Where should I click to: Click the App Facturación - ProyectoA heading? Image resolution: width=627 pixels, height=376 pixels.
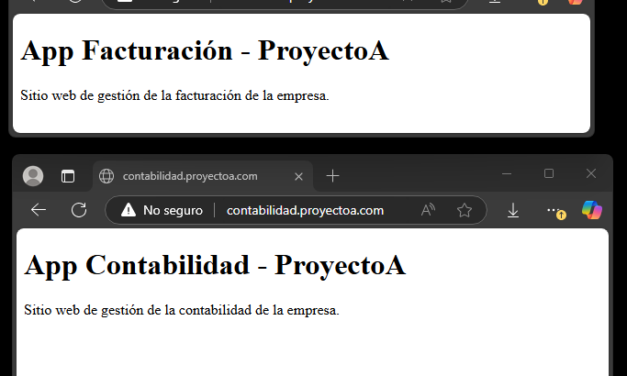pyautogui.click(x=205, y=51)
